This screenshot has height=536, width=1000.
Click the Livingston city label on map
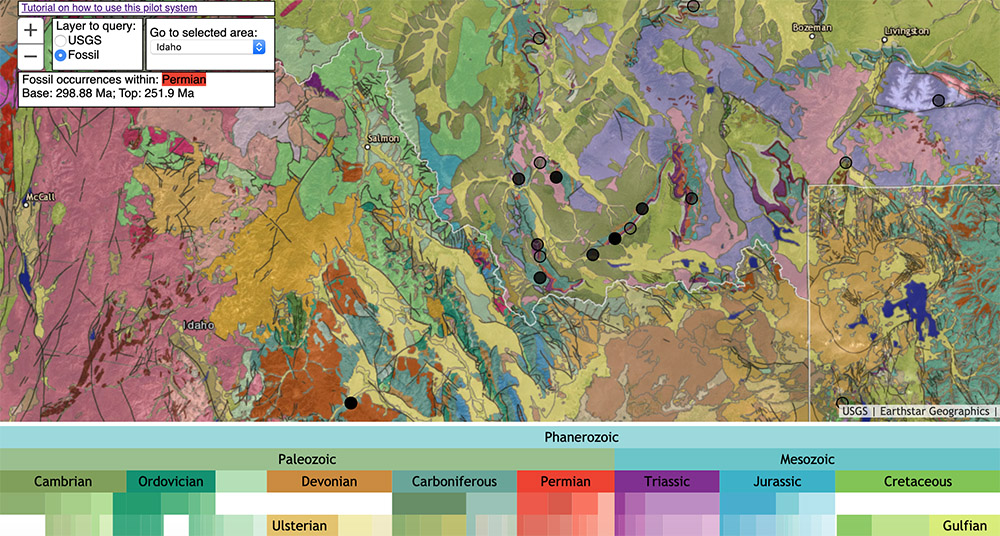point(906,31)
